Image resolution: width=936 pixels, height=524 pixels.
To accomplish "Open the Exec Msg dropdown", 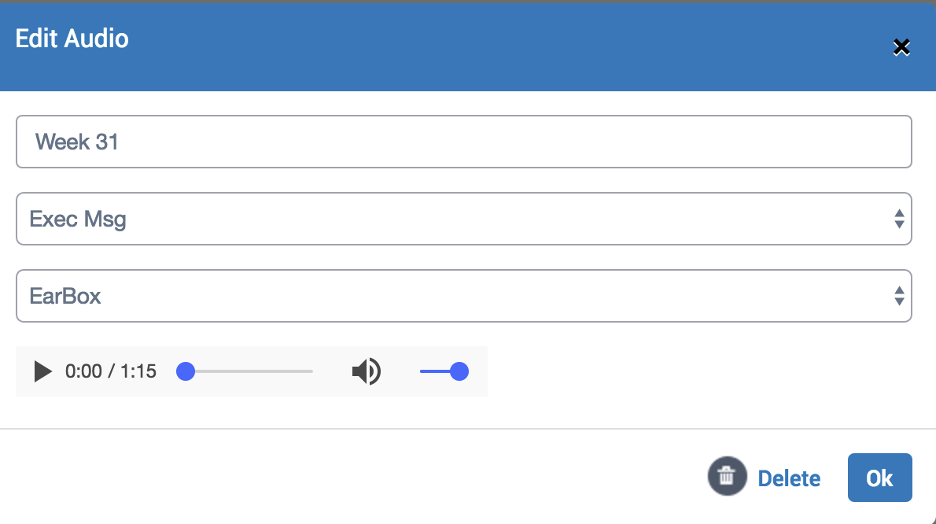I will point(464,219).
